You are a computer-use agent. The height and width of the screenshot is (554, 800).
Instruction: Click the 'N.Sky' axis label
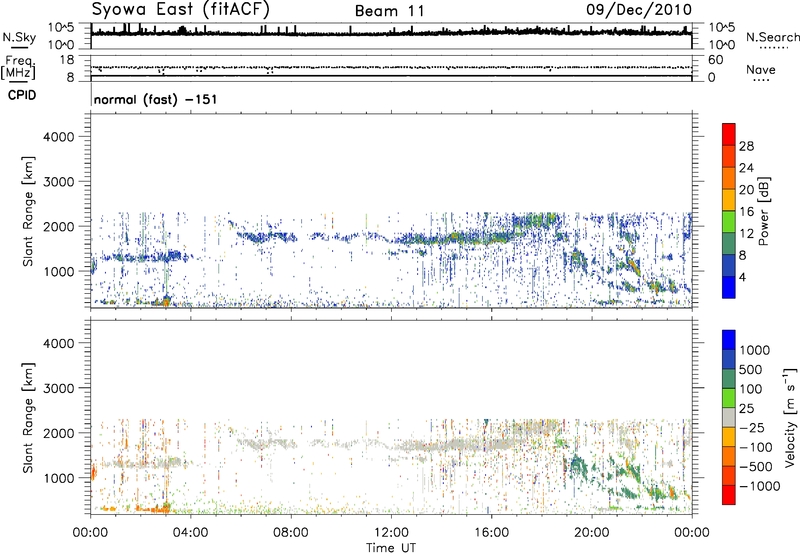19,37
